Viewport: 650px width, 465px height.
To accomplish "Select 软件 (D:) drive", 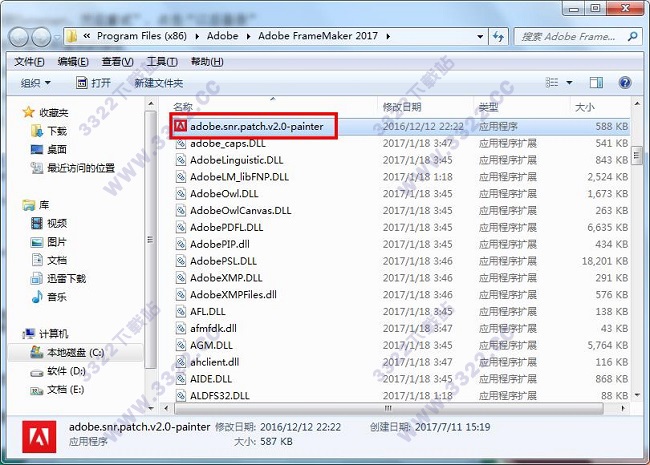I will pyautogui.click(x=66, y=371).
